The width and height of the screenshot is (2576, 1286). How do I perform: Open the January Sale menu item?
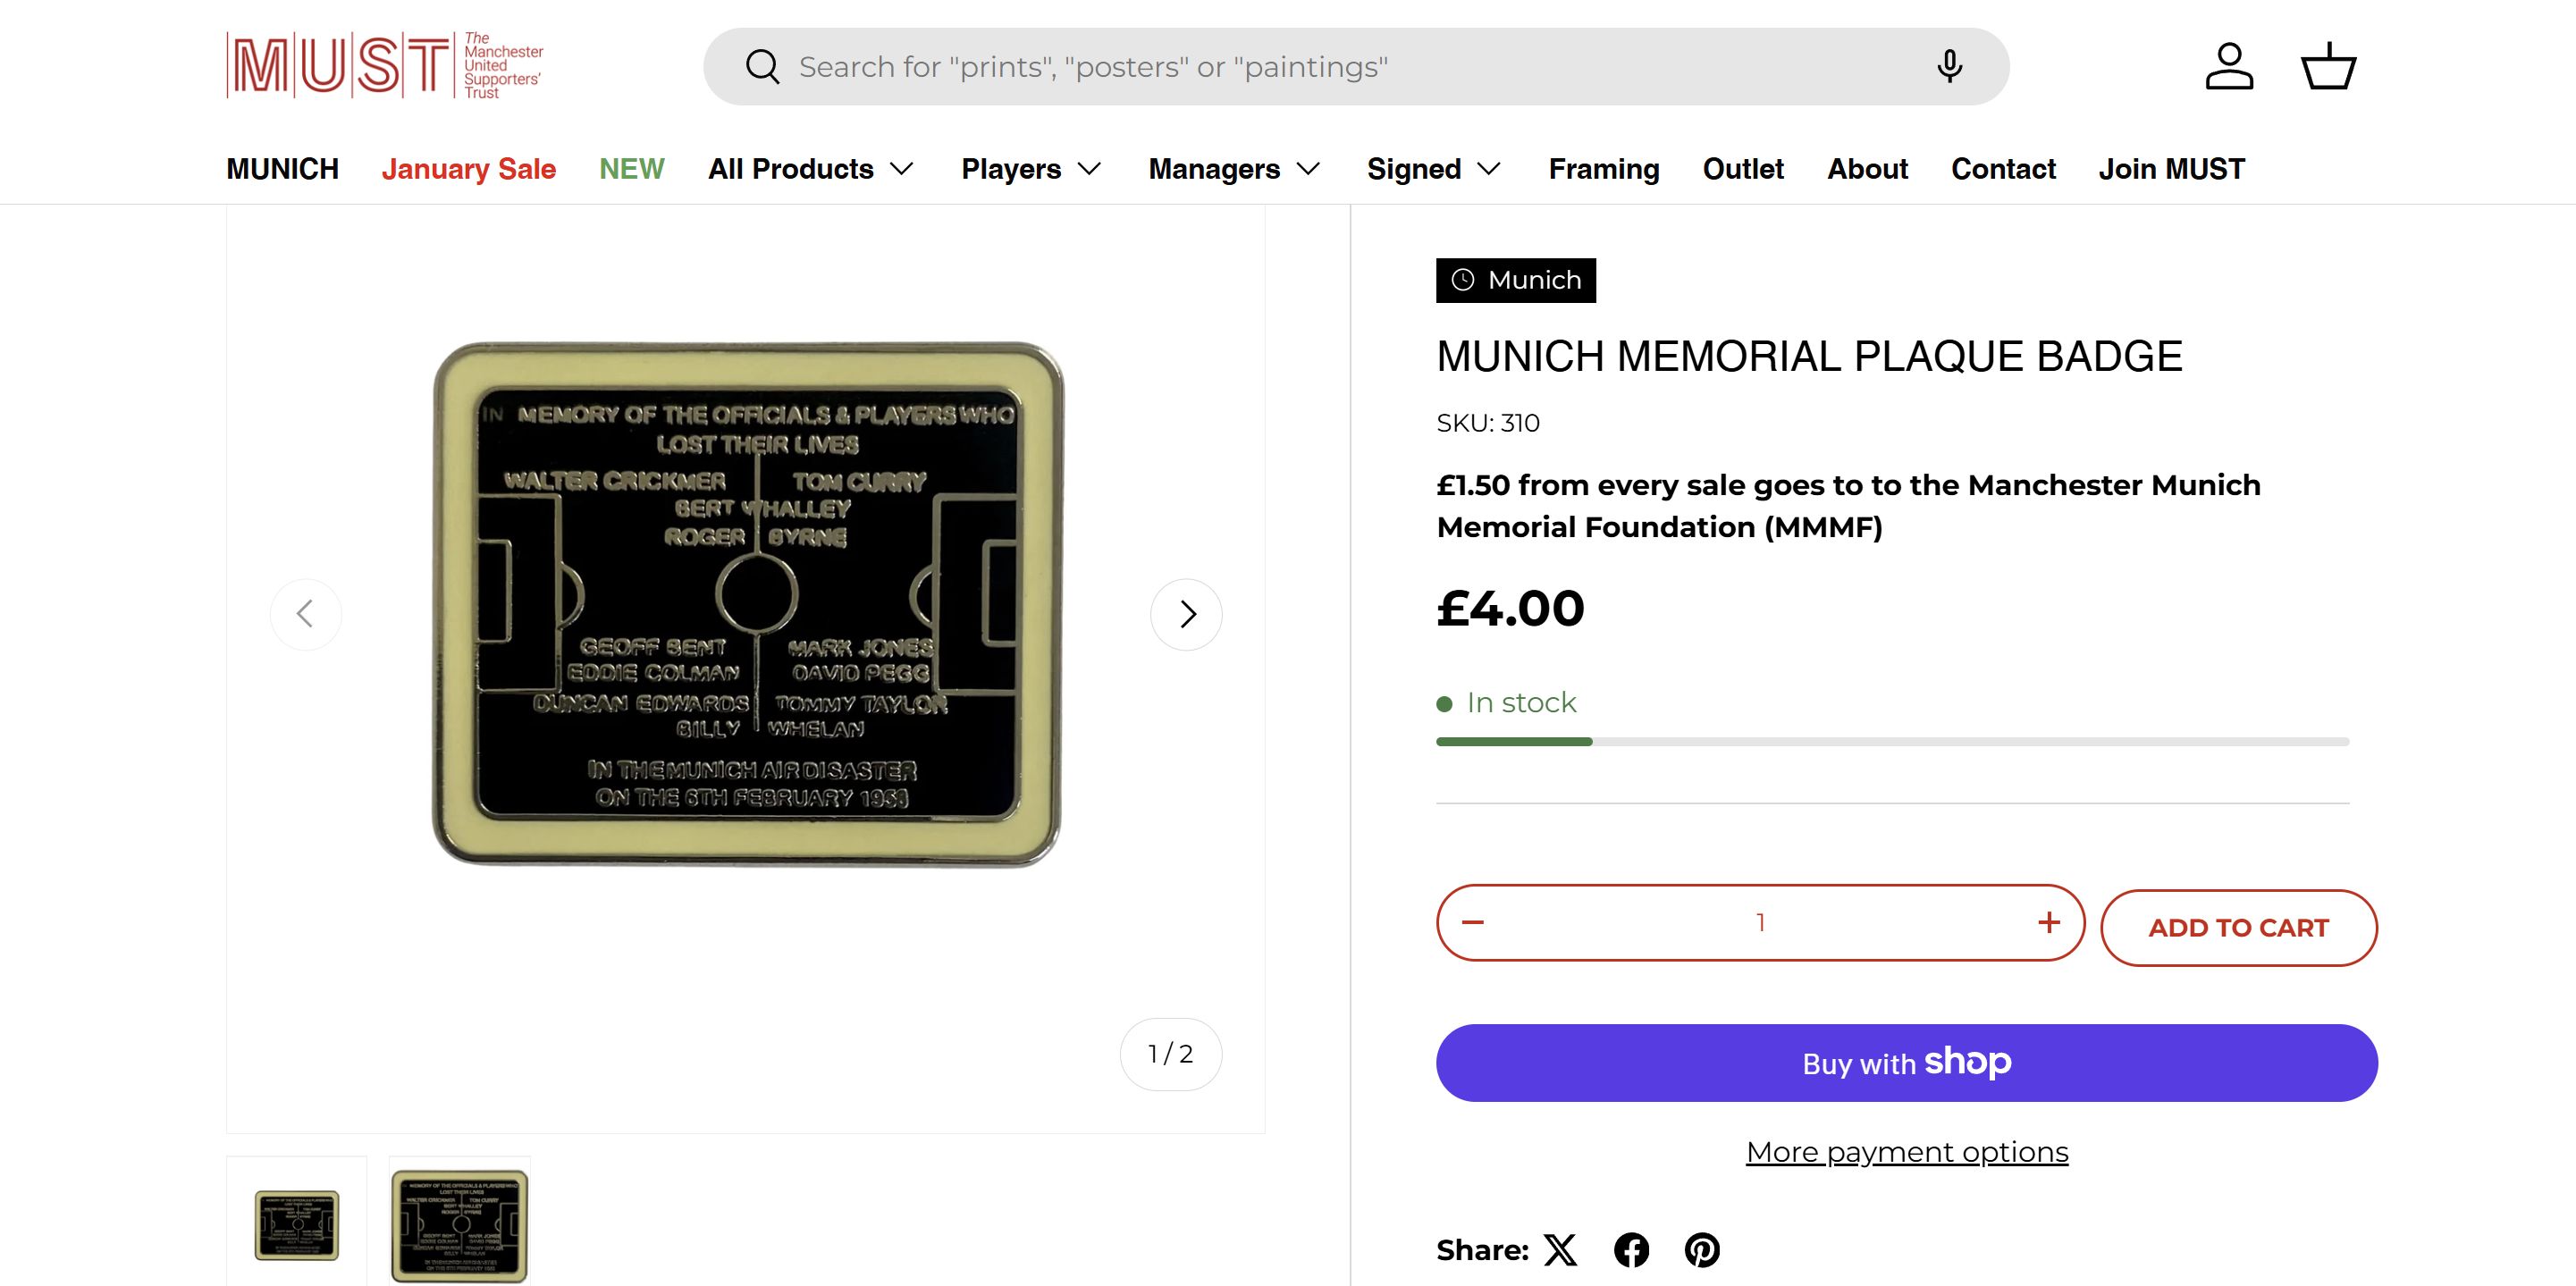(x=468, y=169)
